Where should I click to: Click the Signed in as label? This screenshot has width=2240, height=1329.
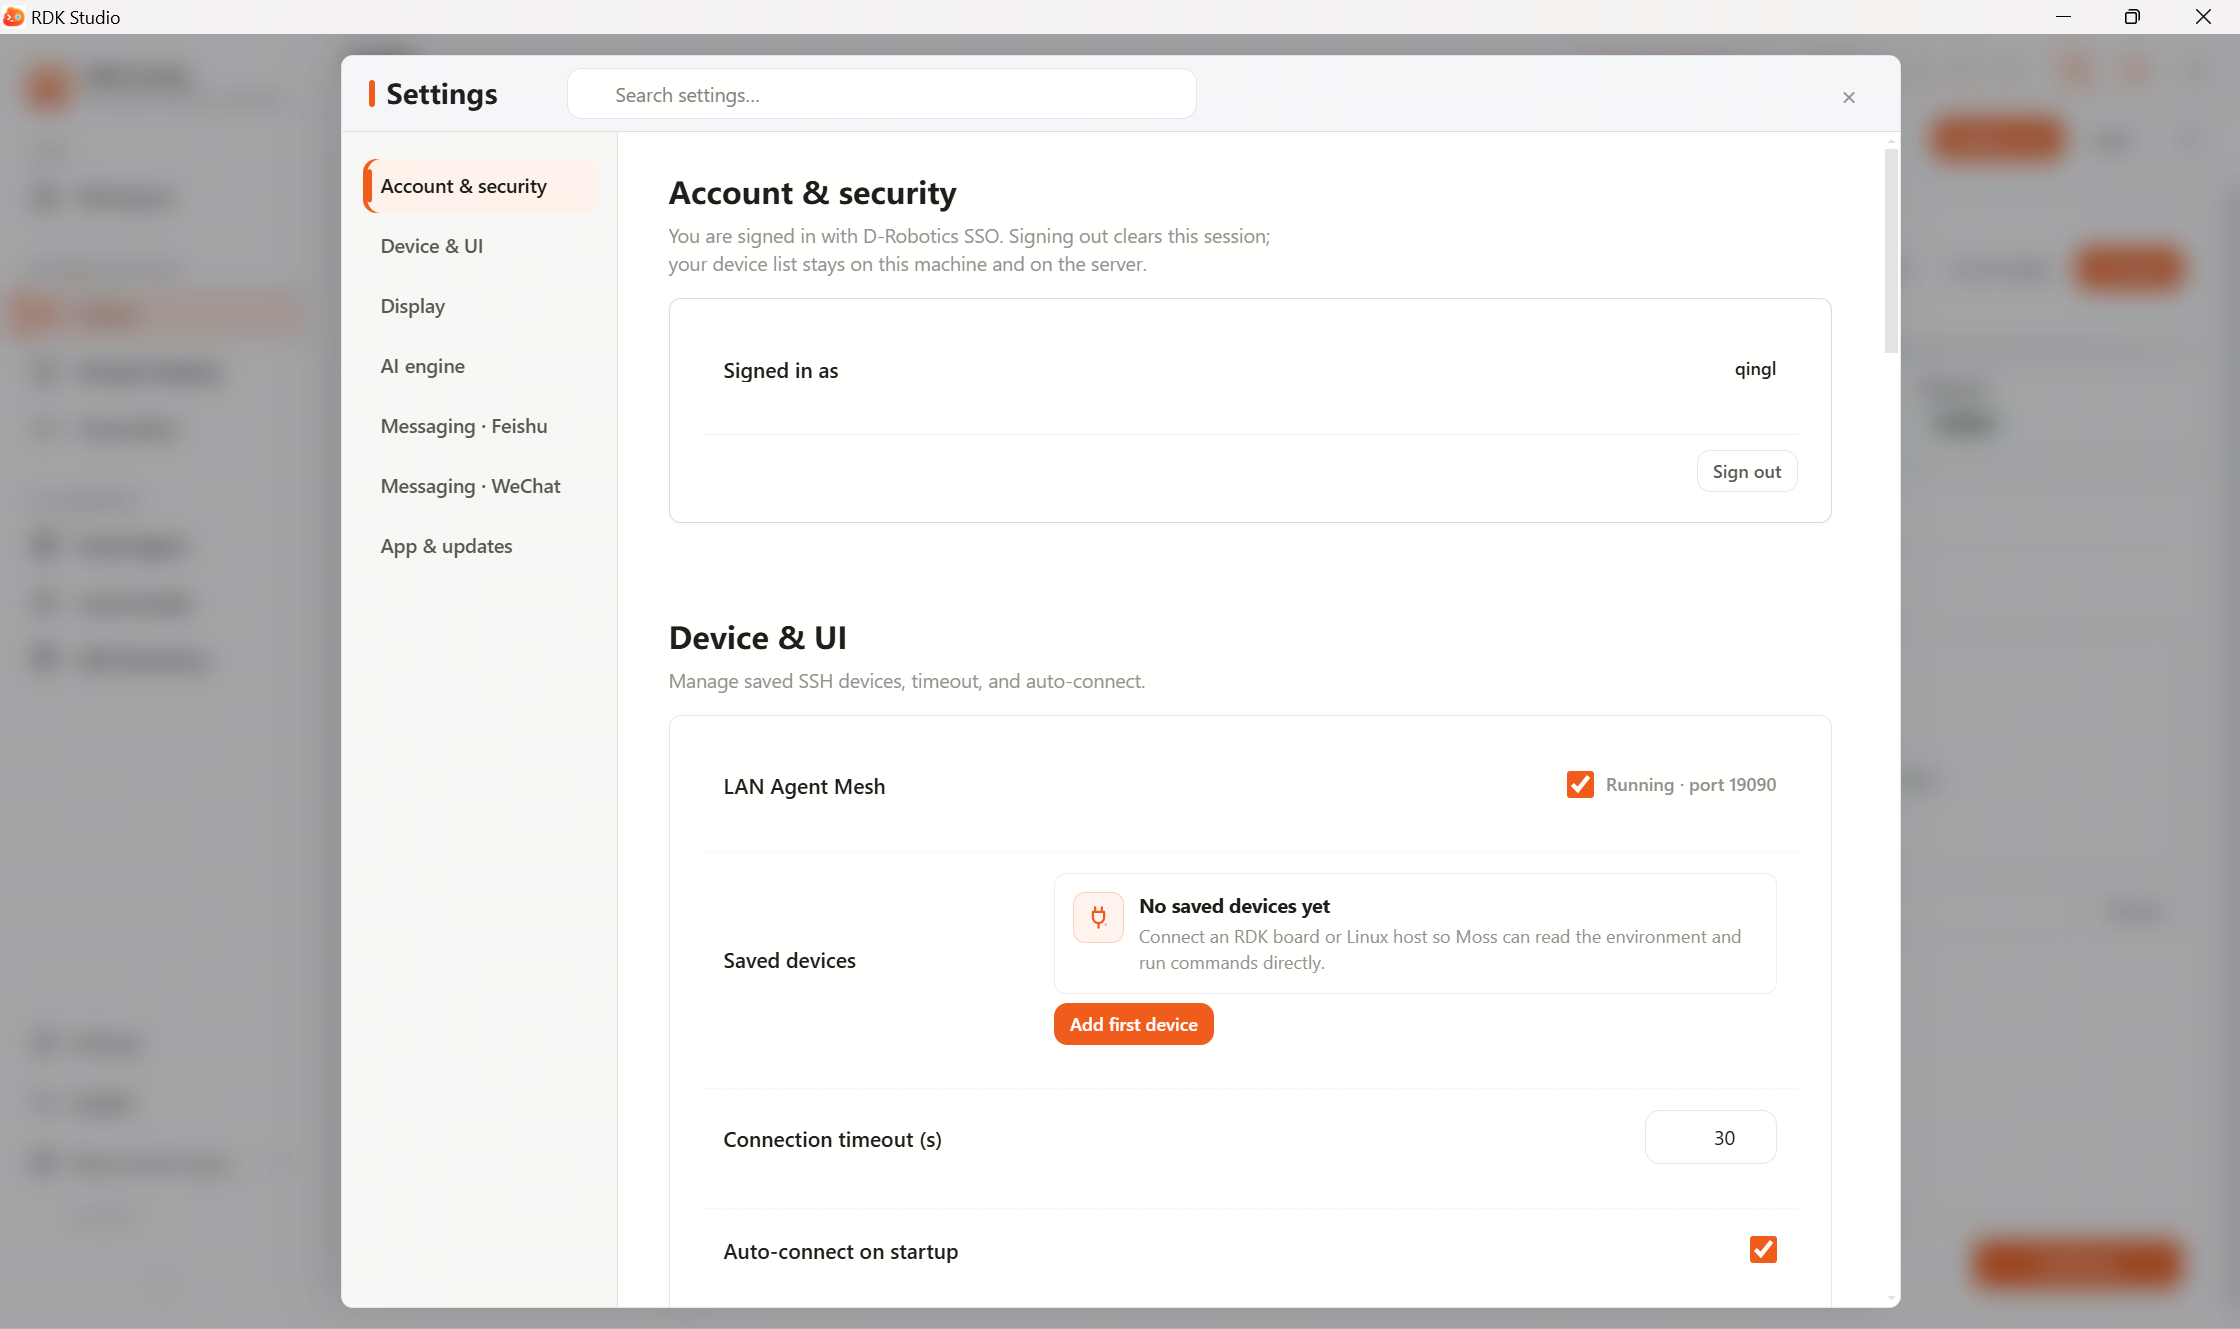tap(780, 371)
